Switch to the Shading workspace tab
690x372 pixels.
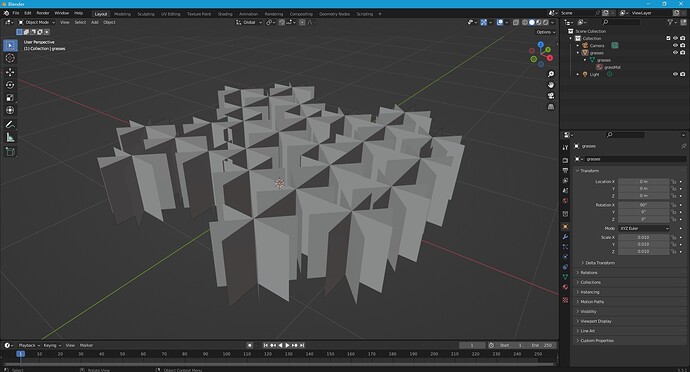(x=225, y=14)
